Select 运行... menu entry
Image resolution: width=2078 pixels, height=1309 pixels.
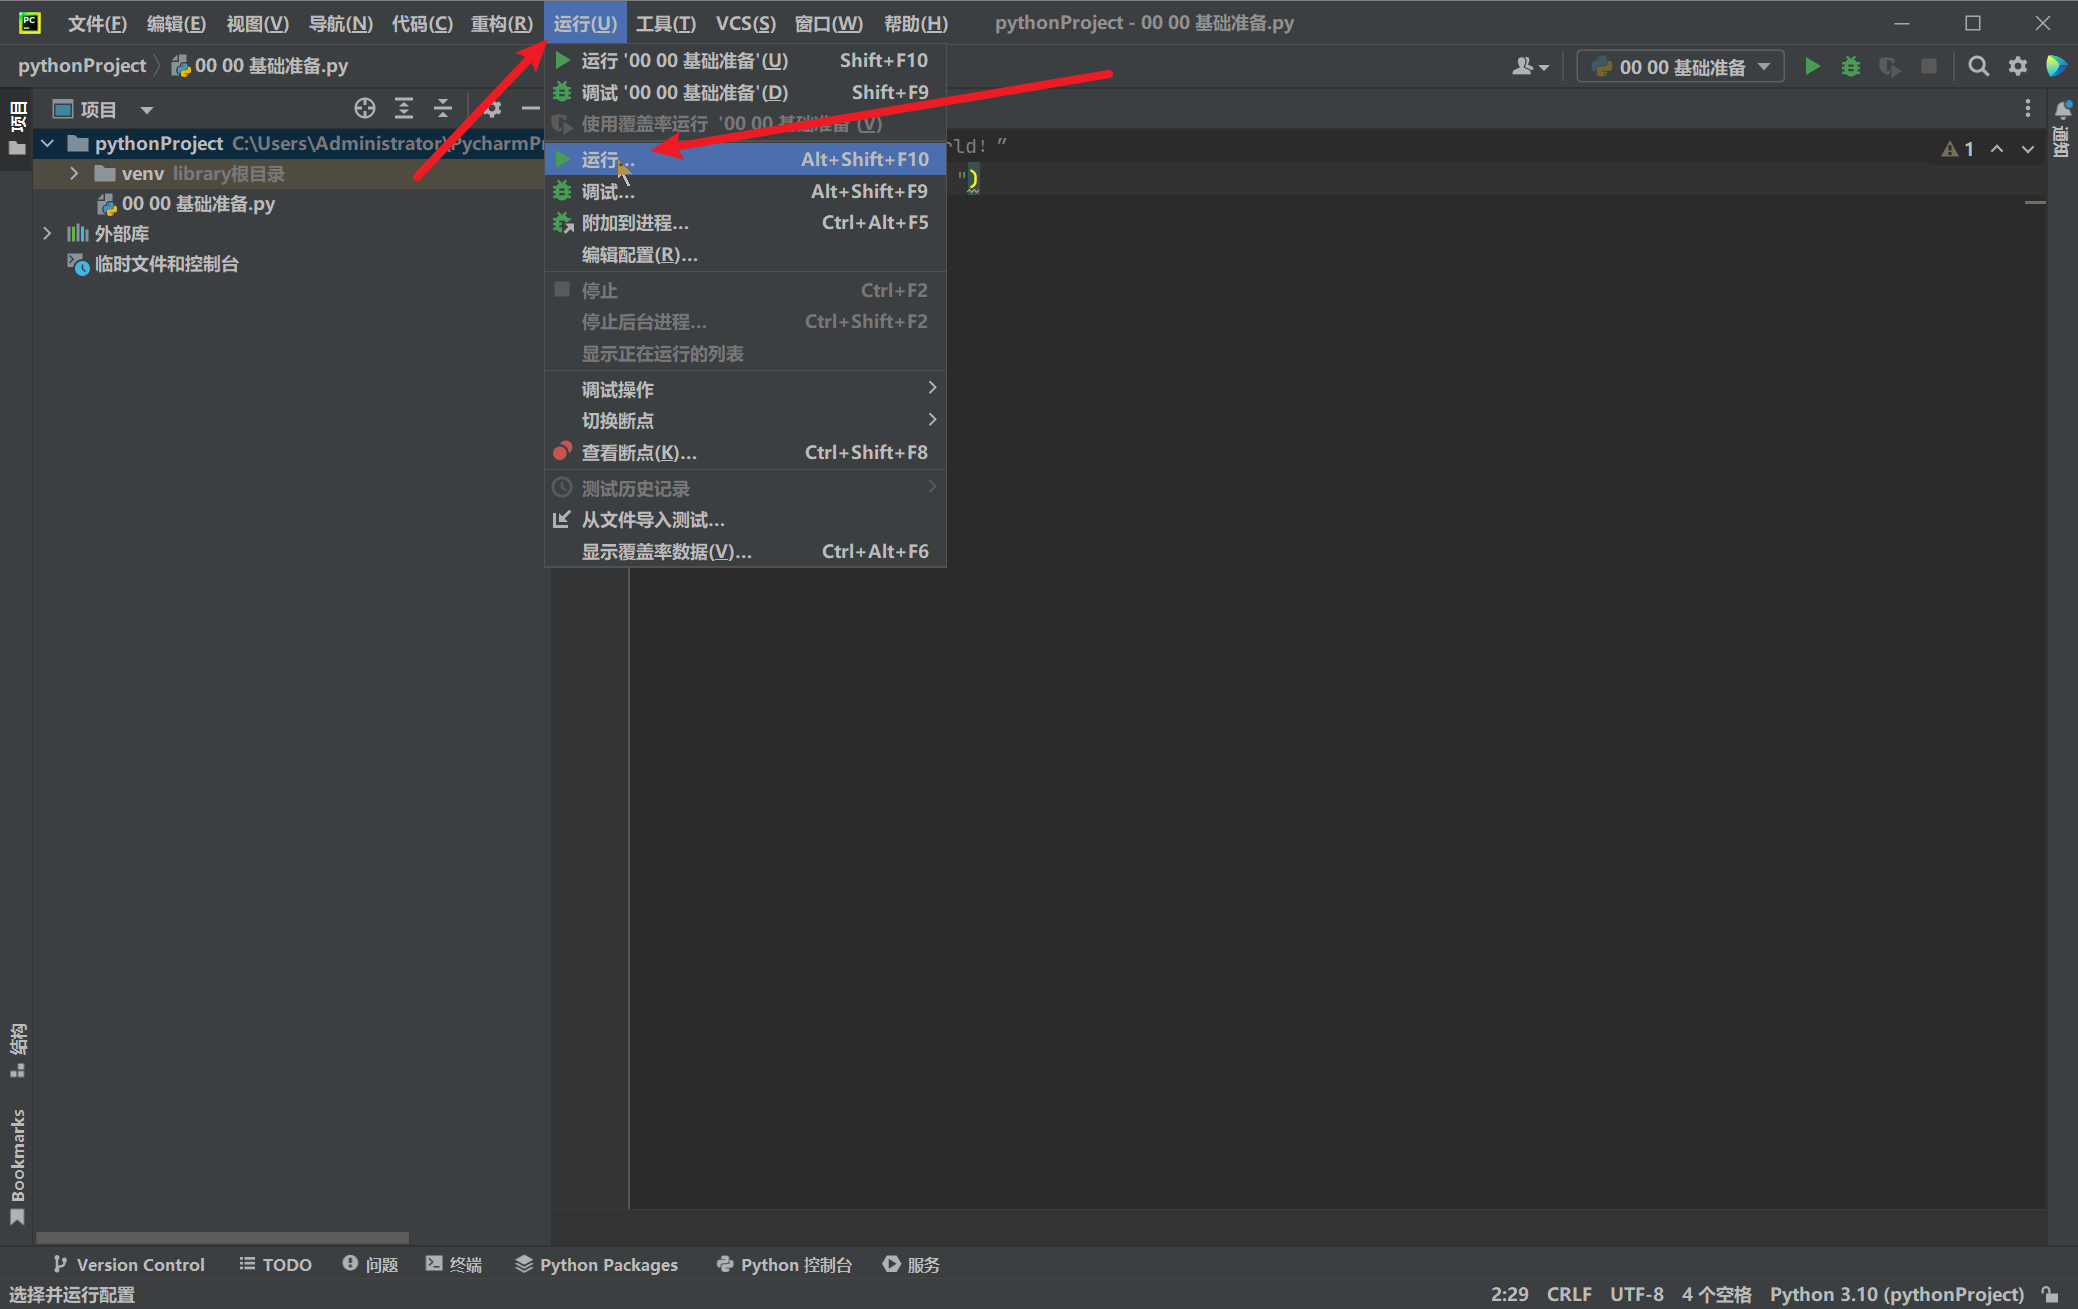(x=745, y=159)
